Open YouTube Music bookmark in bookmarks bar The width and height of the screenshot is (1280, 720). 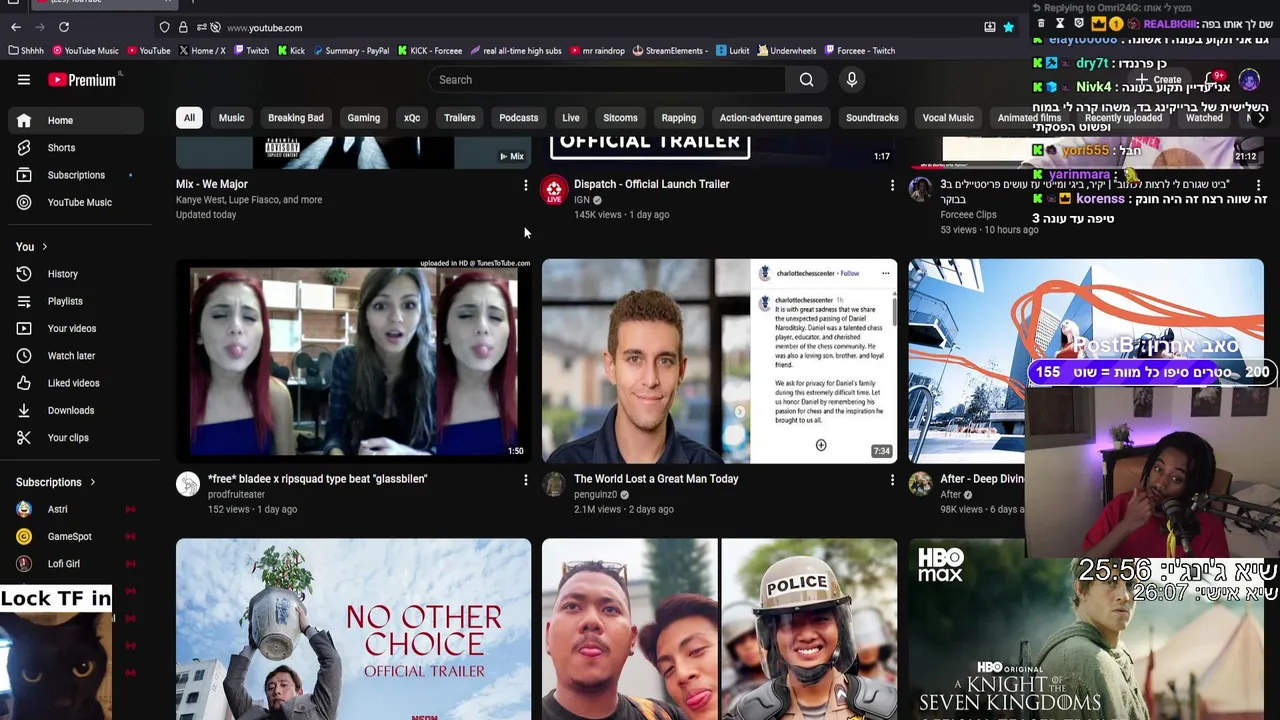click(x=86, y=51)
